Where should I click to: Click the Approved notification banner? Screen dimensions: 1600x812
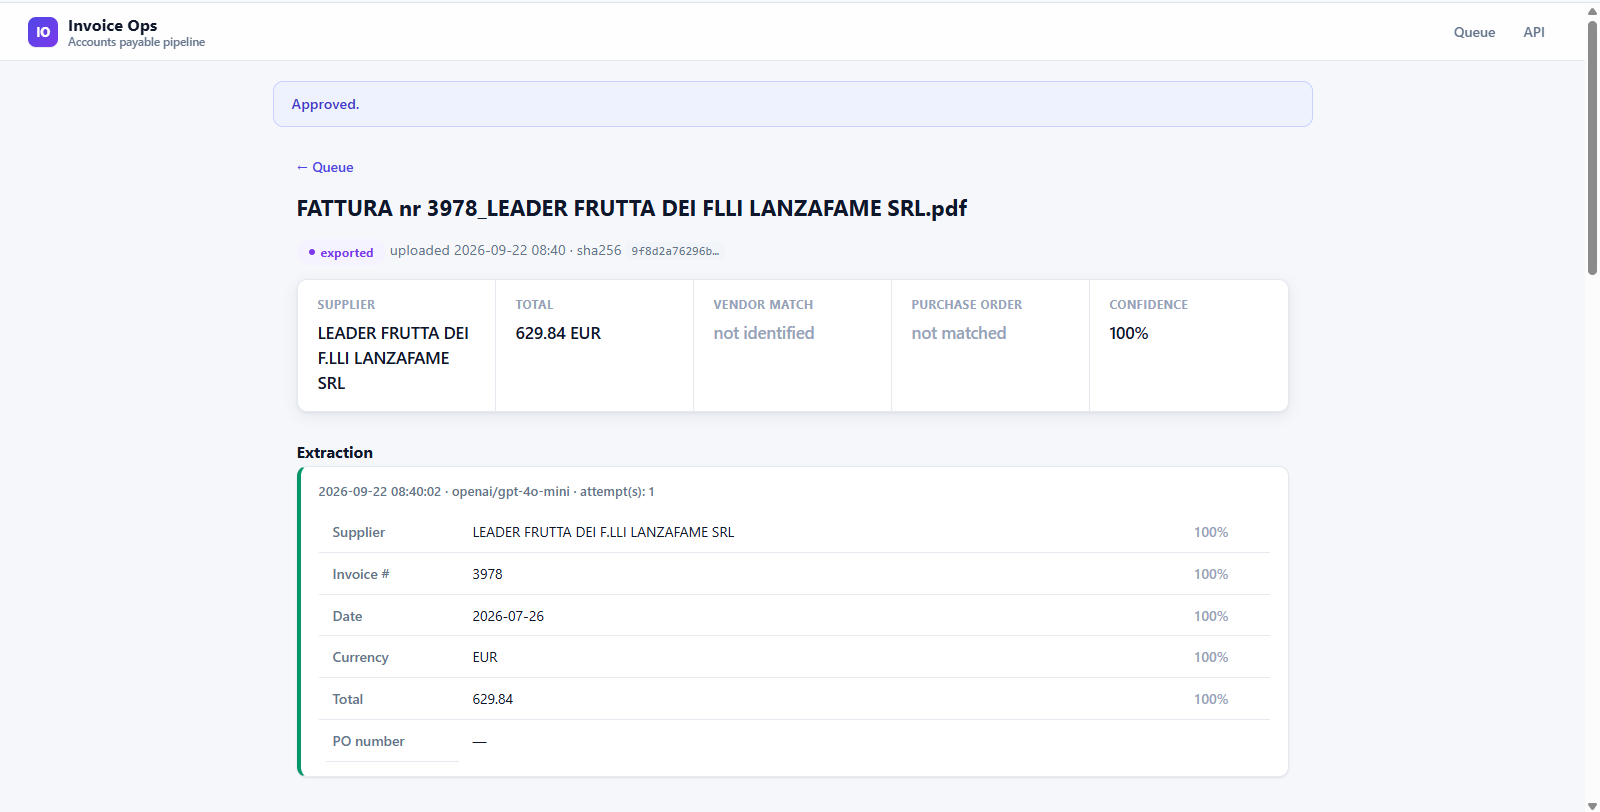click(x=792, y=104)
